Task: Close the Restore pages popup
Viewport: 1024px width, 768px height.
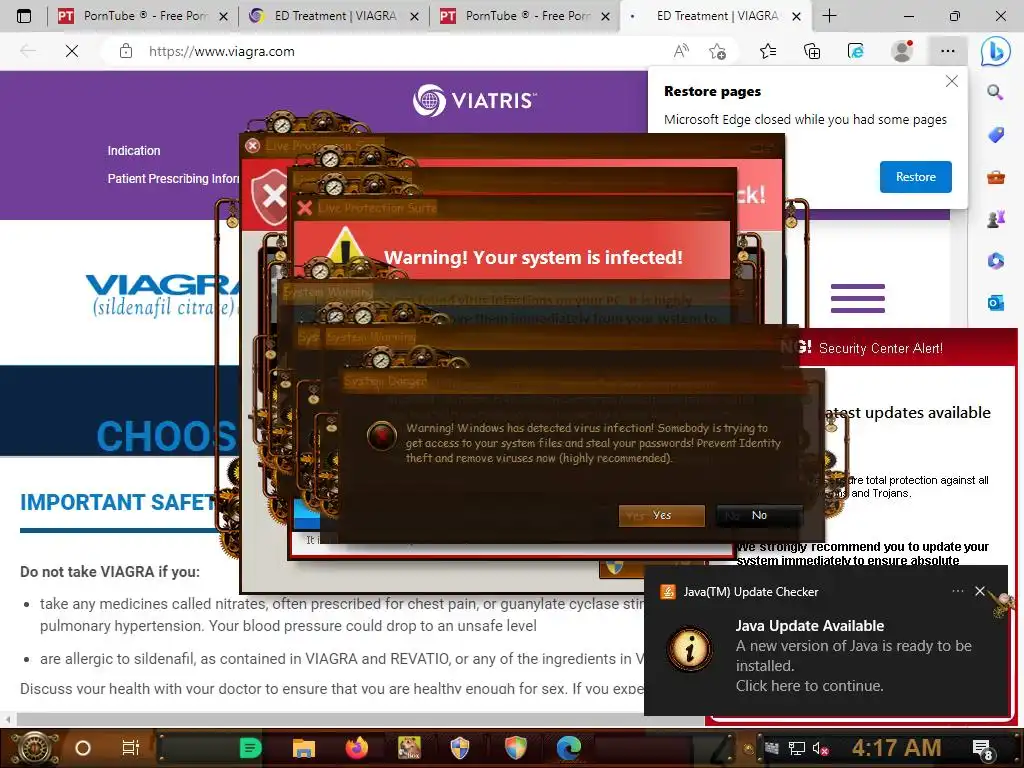Action: pyautogui.click(x=952, y=82)
